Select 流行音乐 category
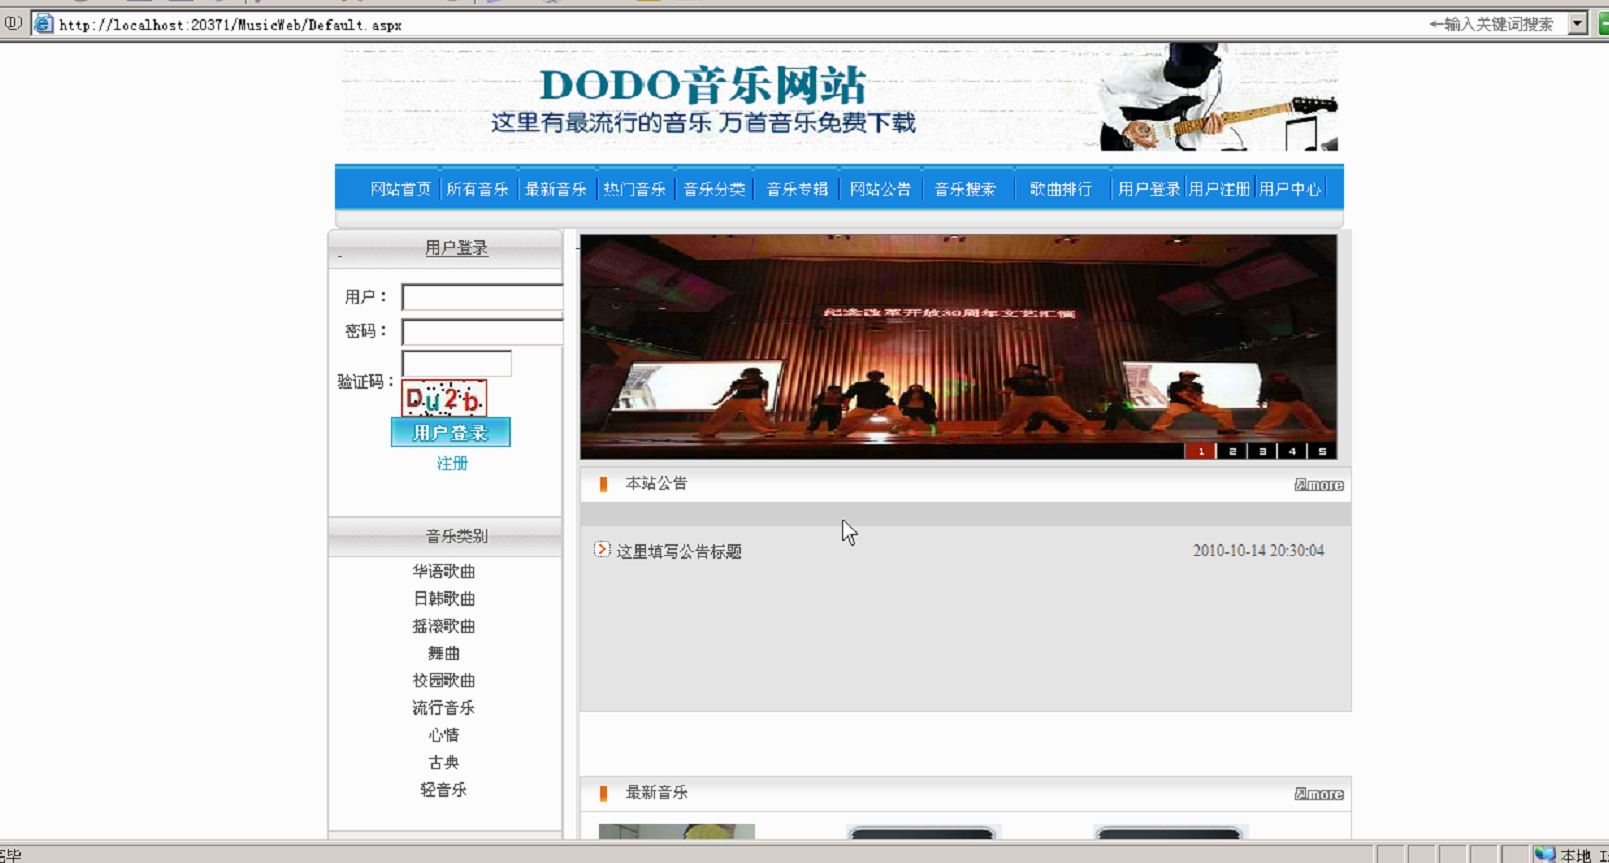The image size is (1609, 863). tap(444, 708)
